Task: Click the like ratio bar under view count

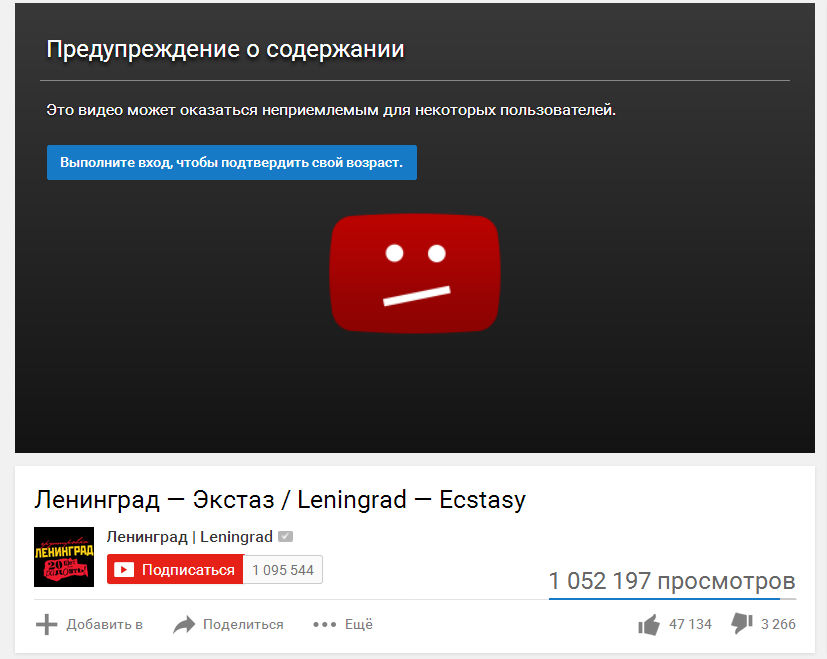Action: (672, 599)
